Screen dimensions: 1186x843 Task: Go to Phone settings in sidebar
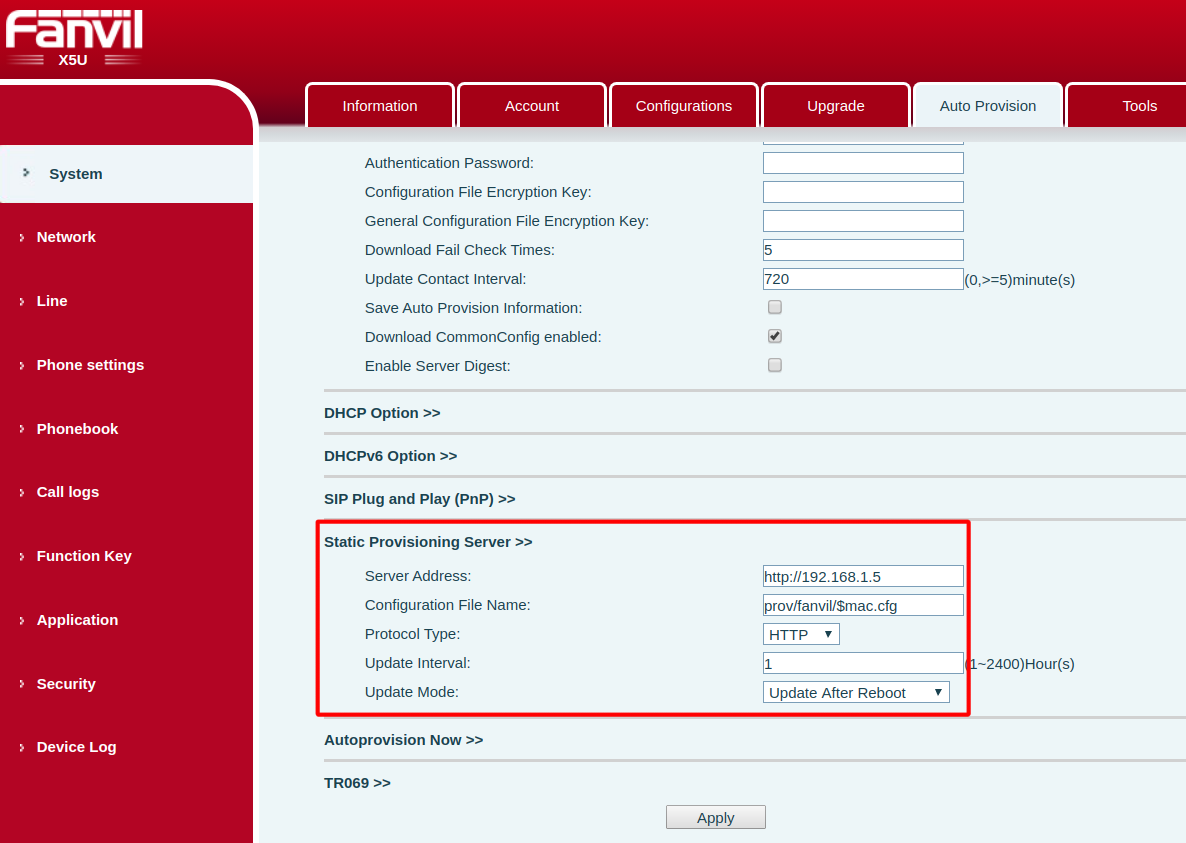tap(90, 365)
